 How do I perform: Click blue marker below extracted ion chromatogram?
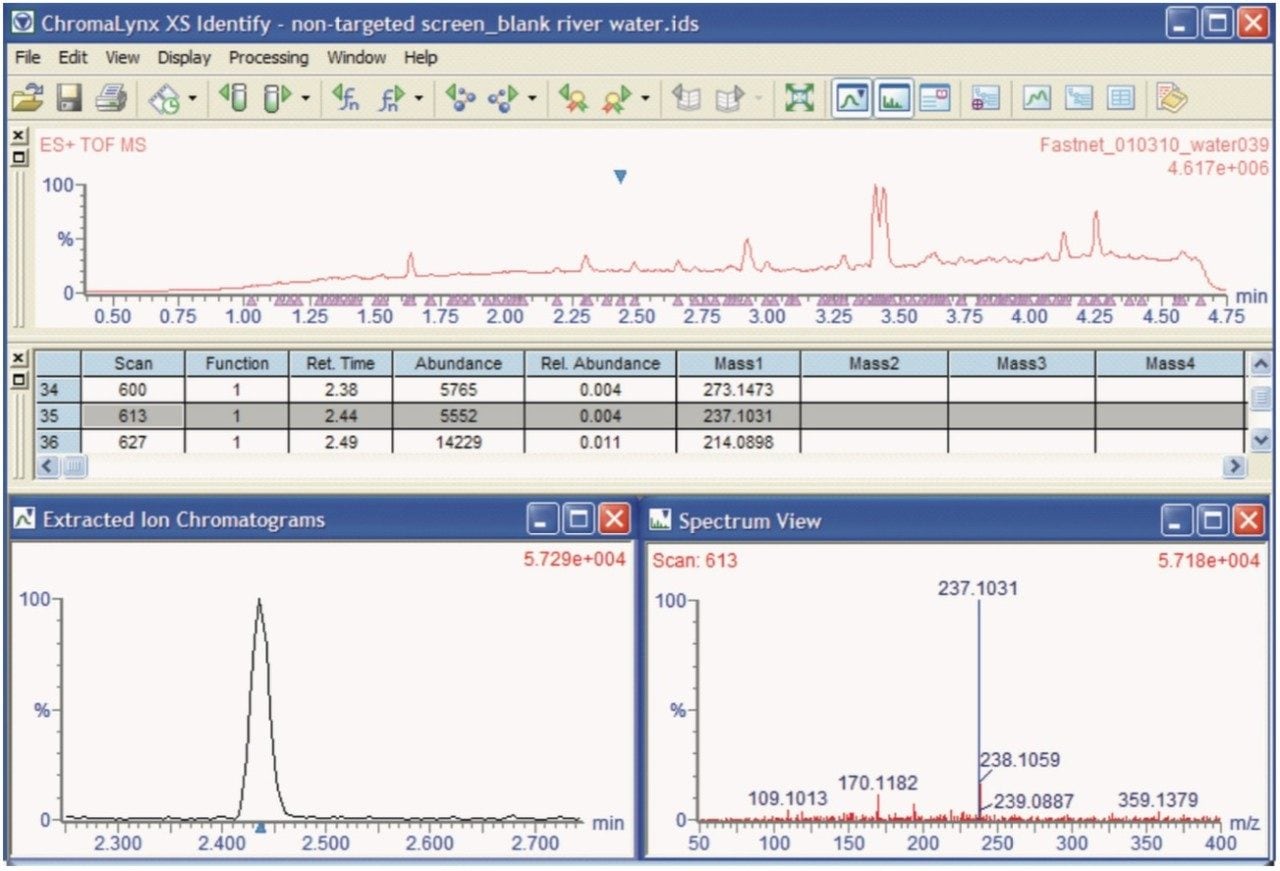(x=260, y=827)
